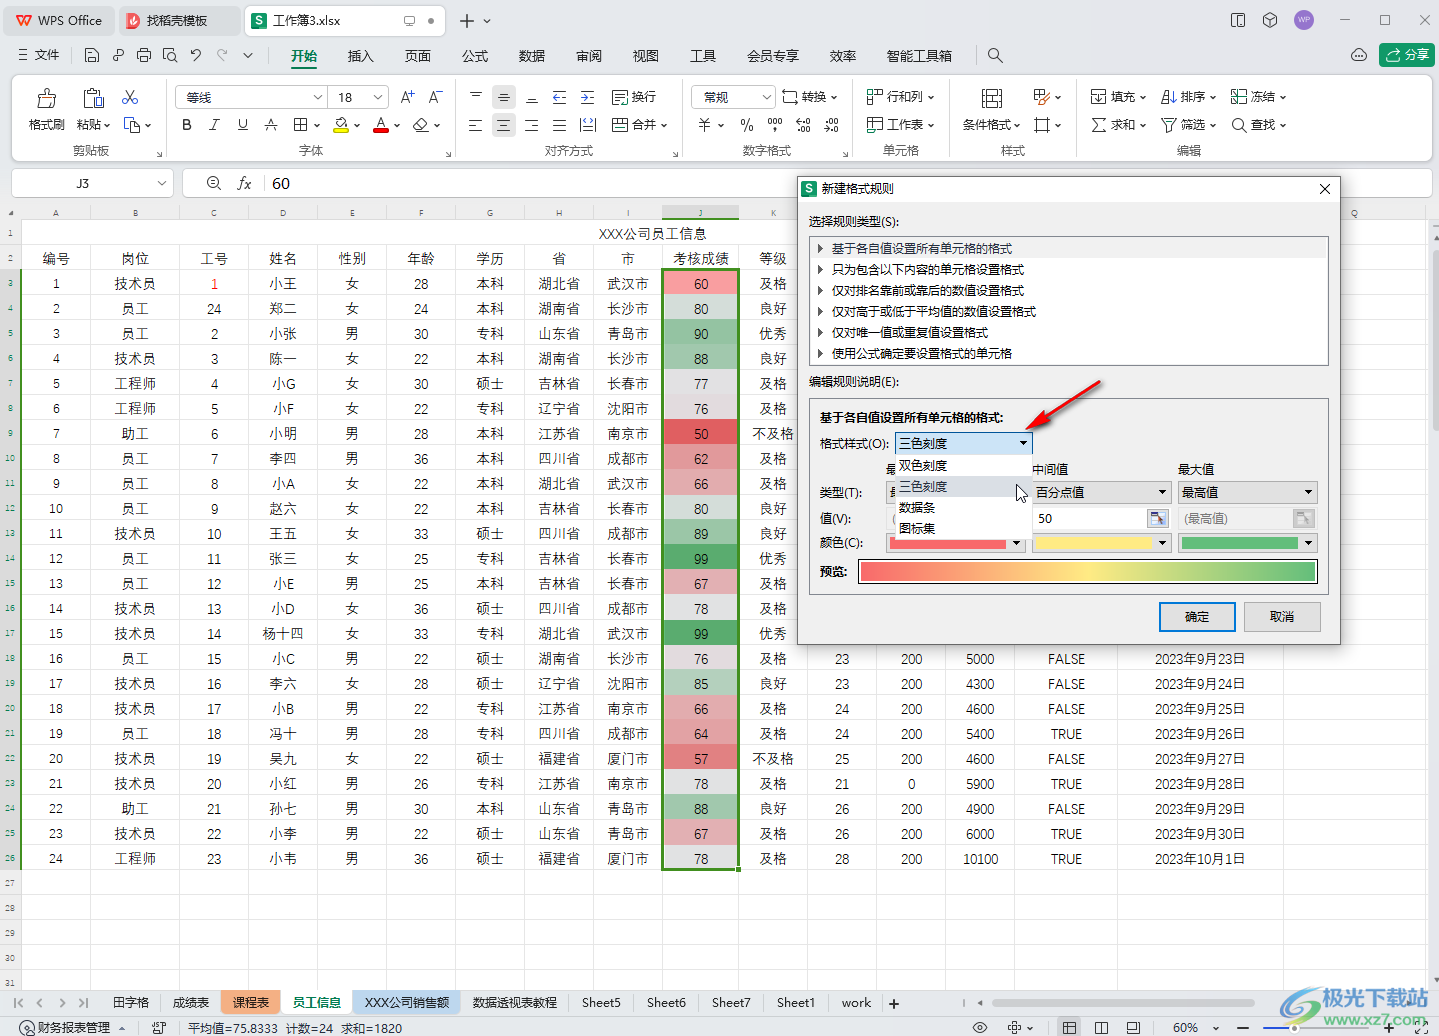Viewport: 1439px width, 1036px height.
Task: Open maximum type dropdown 最高值
Action: coord(1247,492)
